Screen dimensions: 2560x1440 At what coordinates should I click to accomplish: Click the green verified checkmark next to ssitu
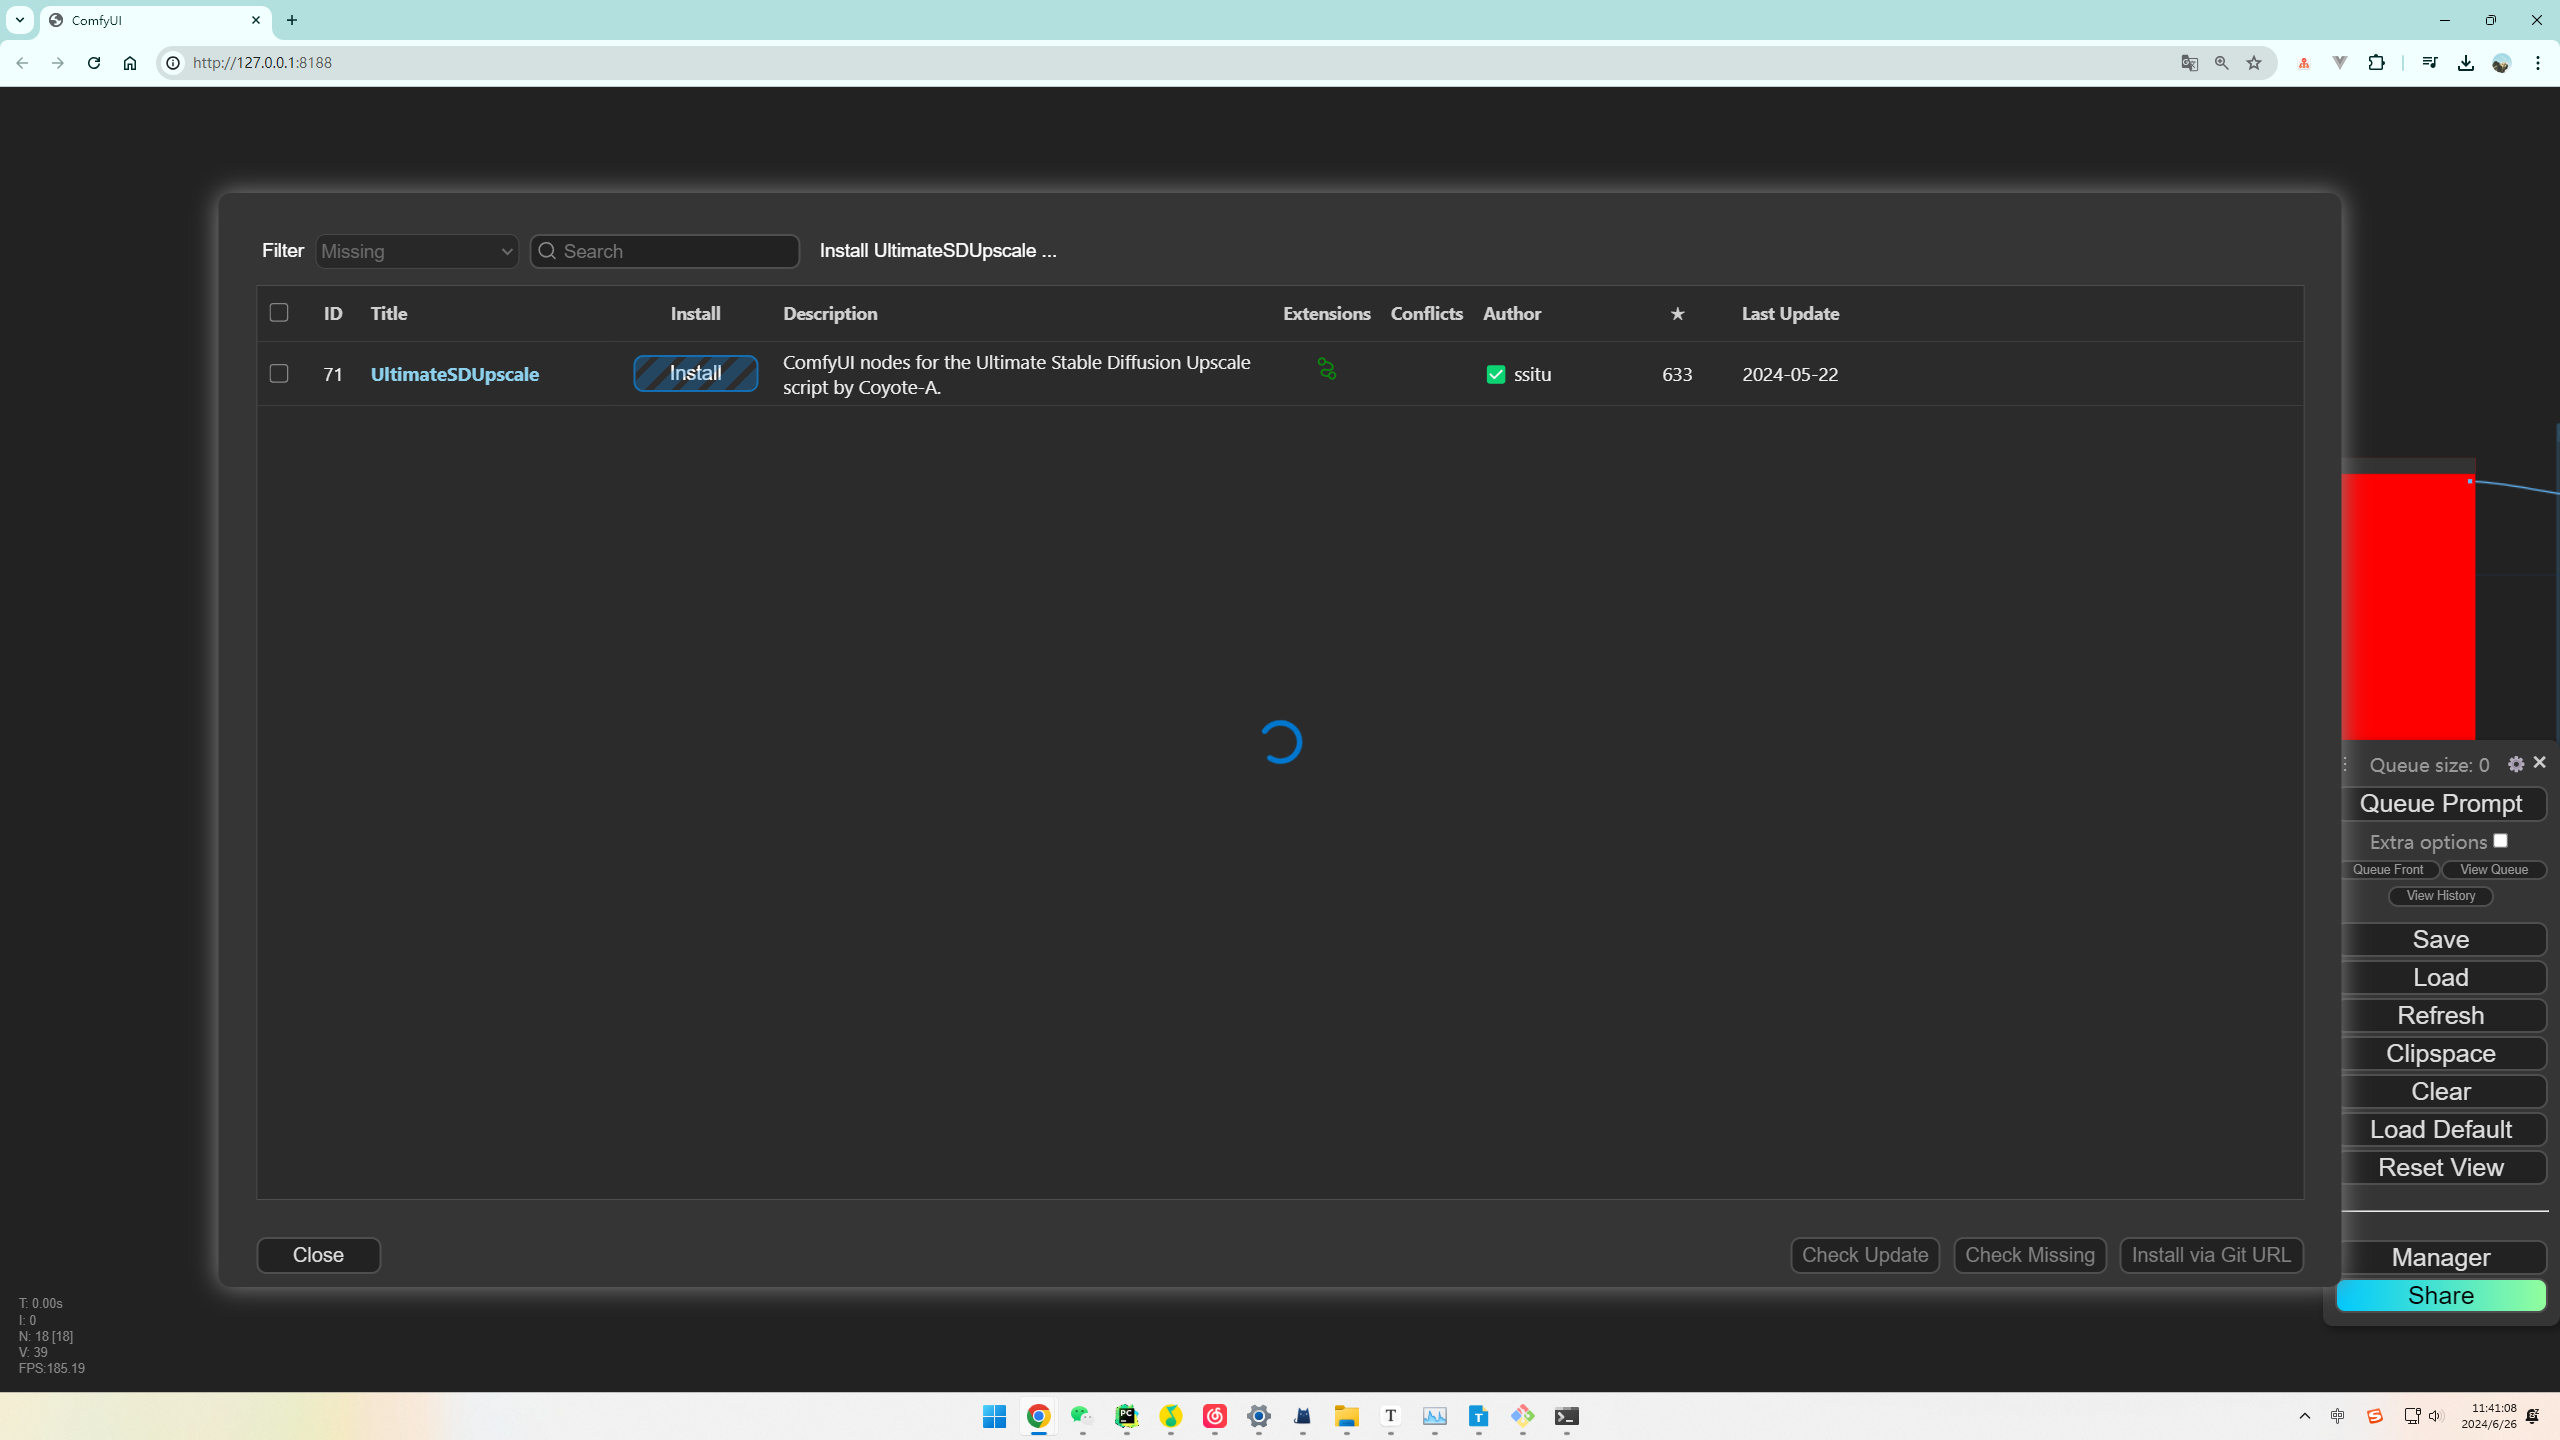(1496, 374)
